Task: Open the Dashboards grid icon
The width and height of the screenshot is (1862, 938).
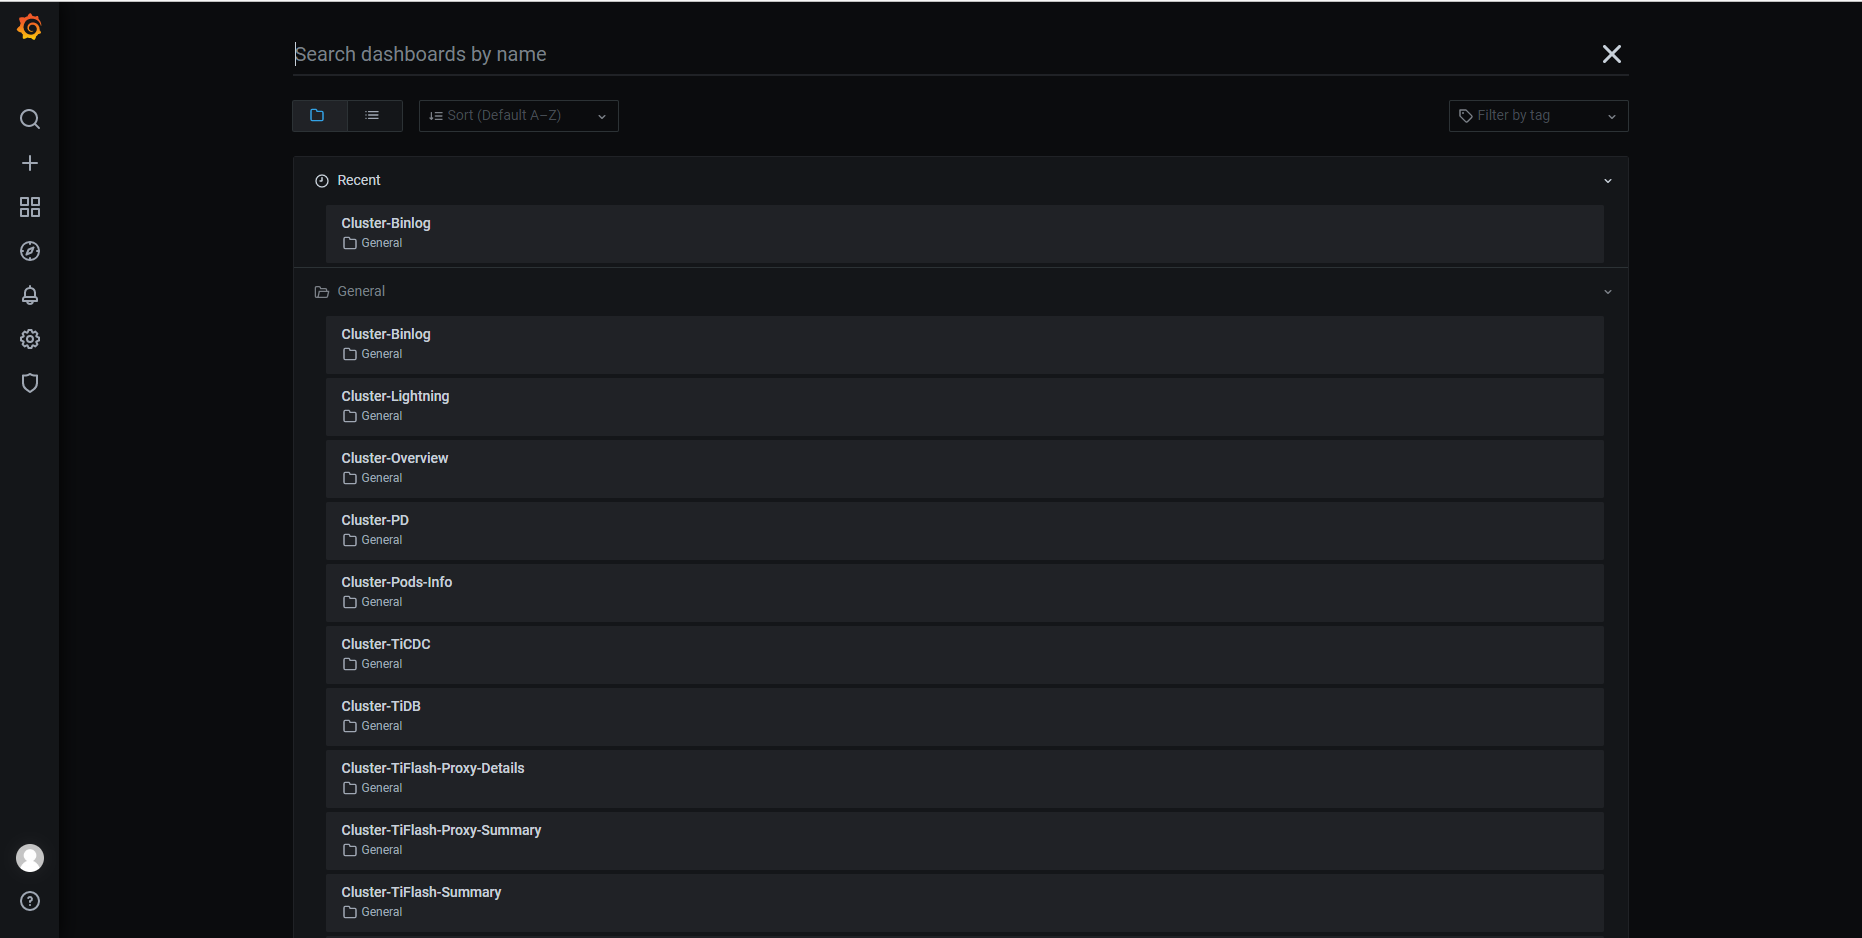Action: pos(30,207)
